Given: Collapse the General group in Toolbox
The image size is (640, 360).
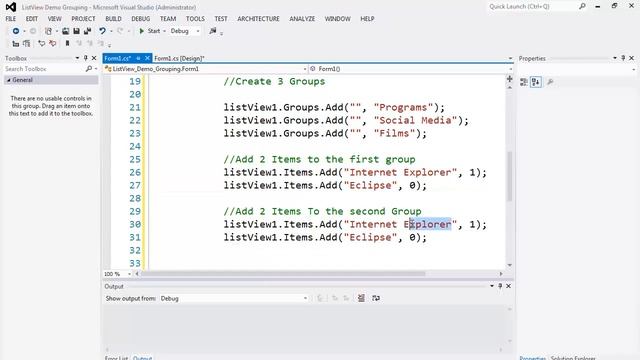Looking at the screenshot, I should click(9, 80).
